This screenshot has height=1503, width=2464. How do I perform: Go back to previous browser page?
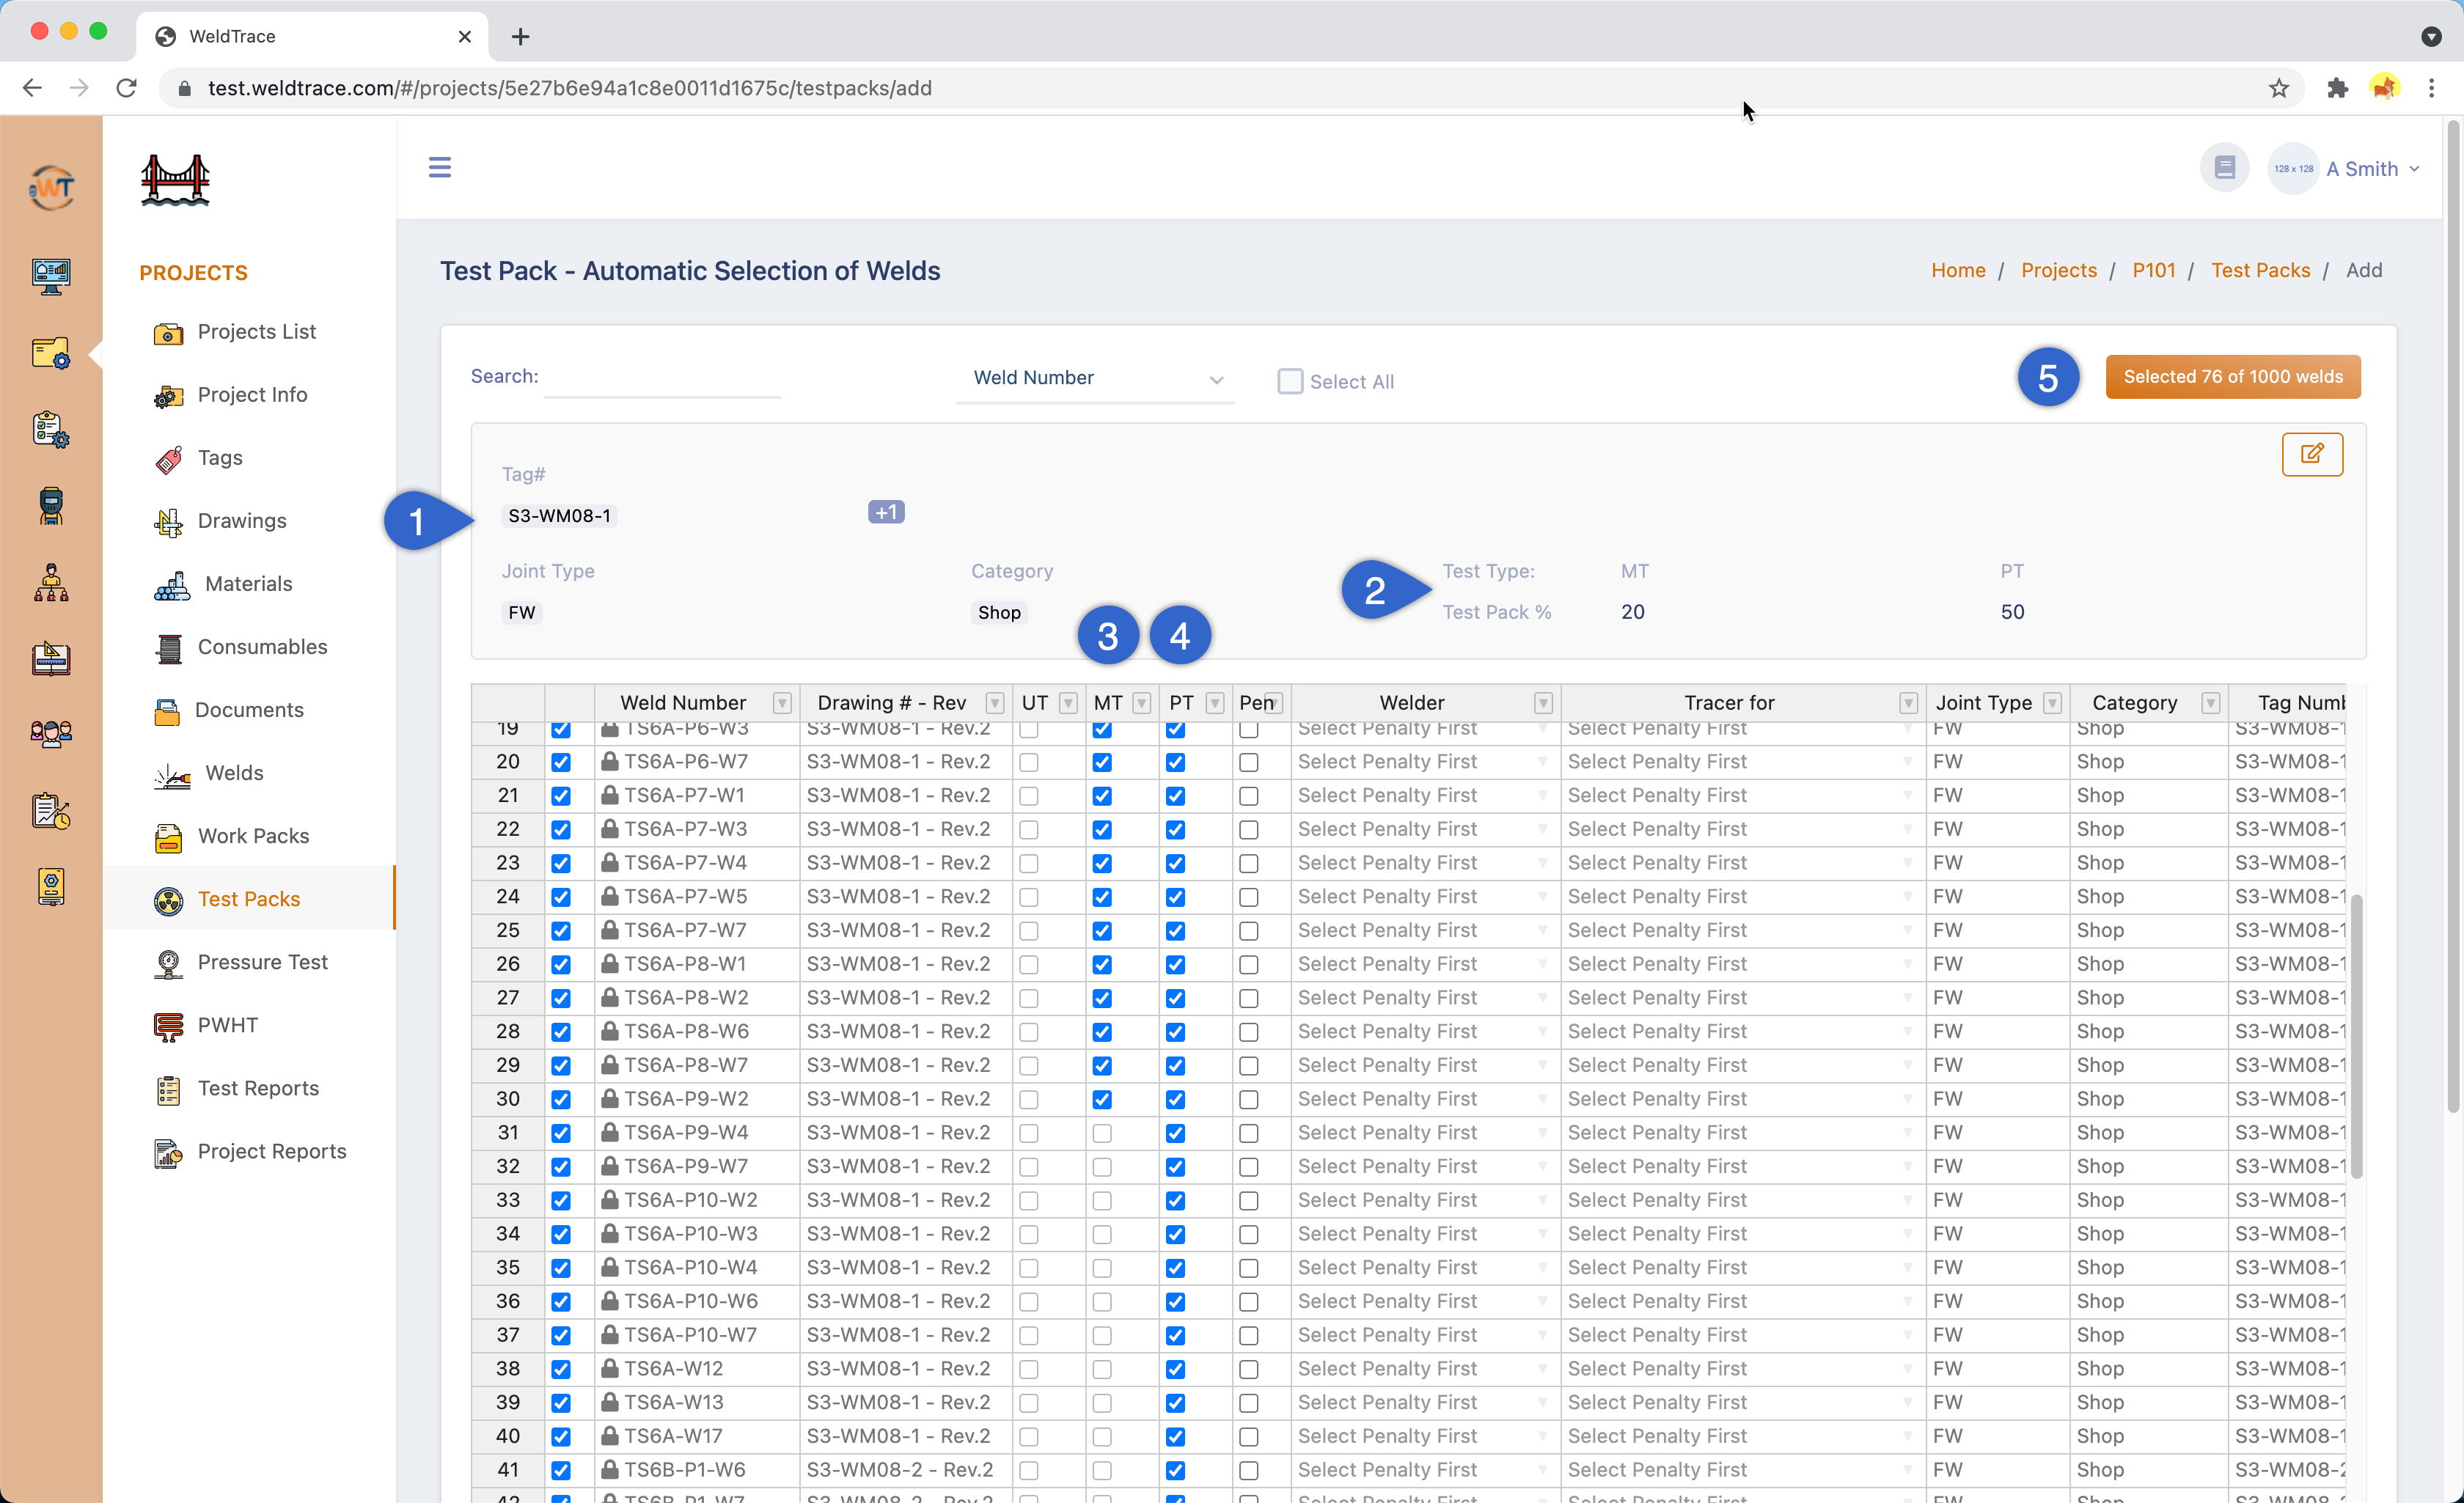click(x=32, y=88)
